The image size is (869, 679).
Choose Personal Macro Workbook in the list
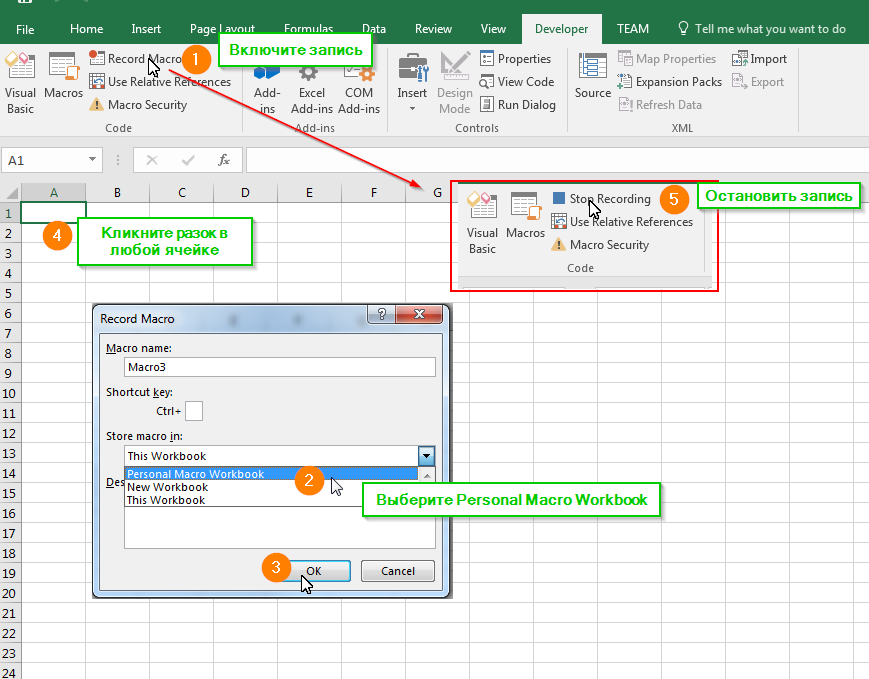coord(272,474)
